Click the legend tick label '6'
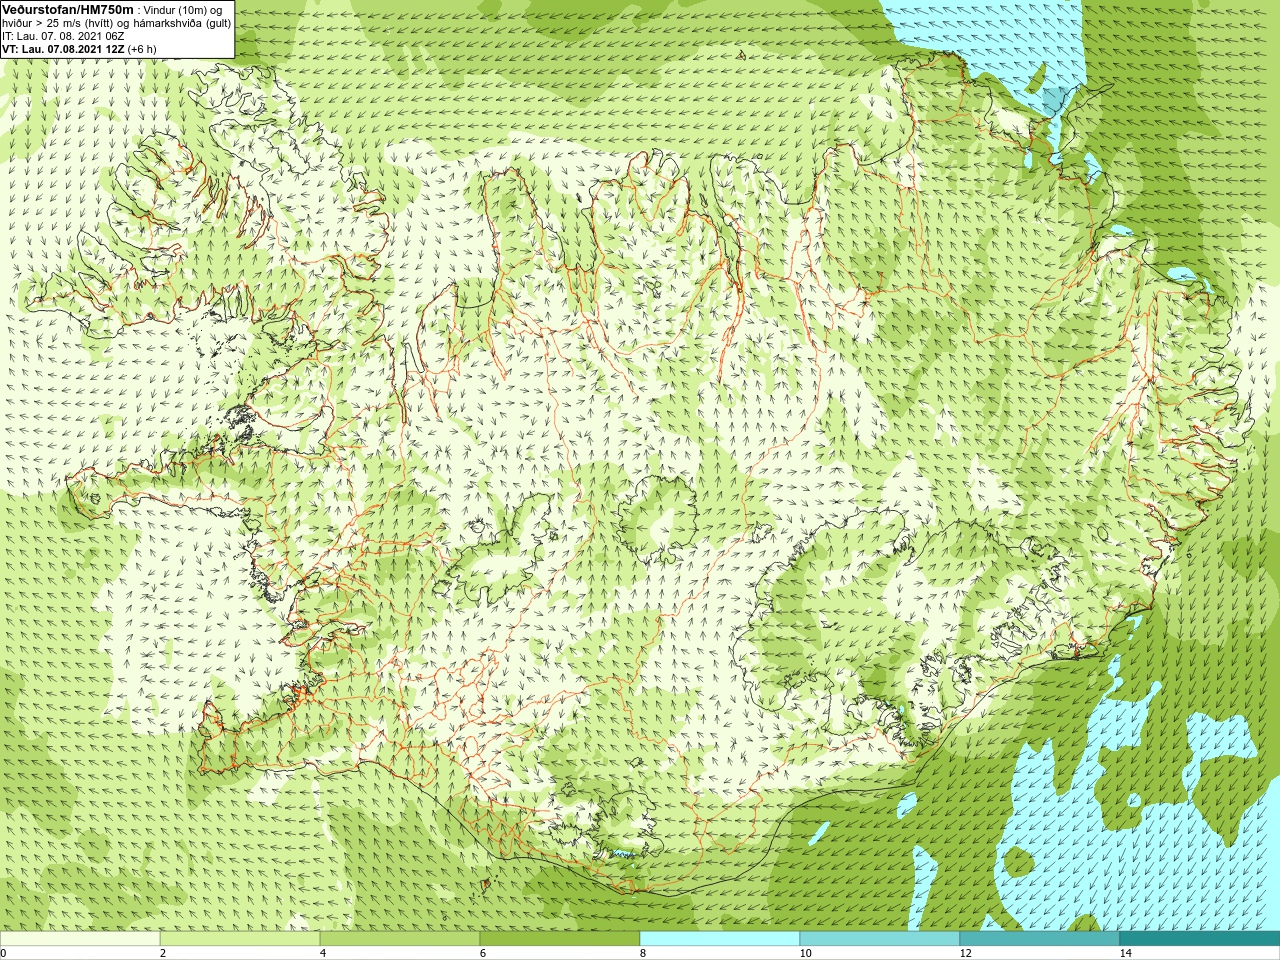 coord(483,953)
